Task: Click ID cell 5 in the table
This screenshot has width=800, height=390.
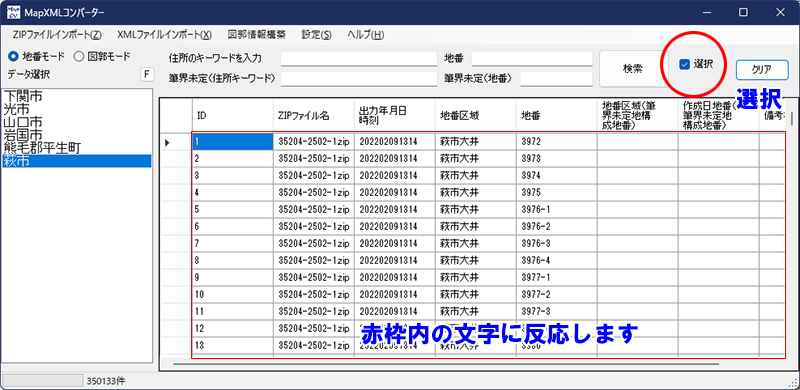Action: (x=233, y=210)
